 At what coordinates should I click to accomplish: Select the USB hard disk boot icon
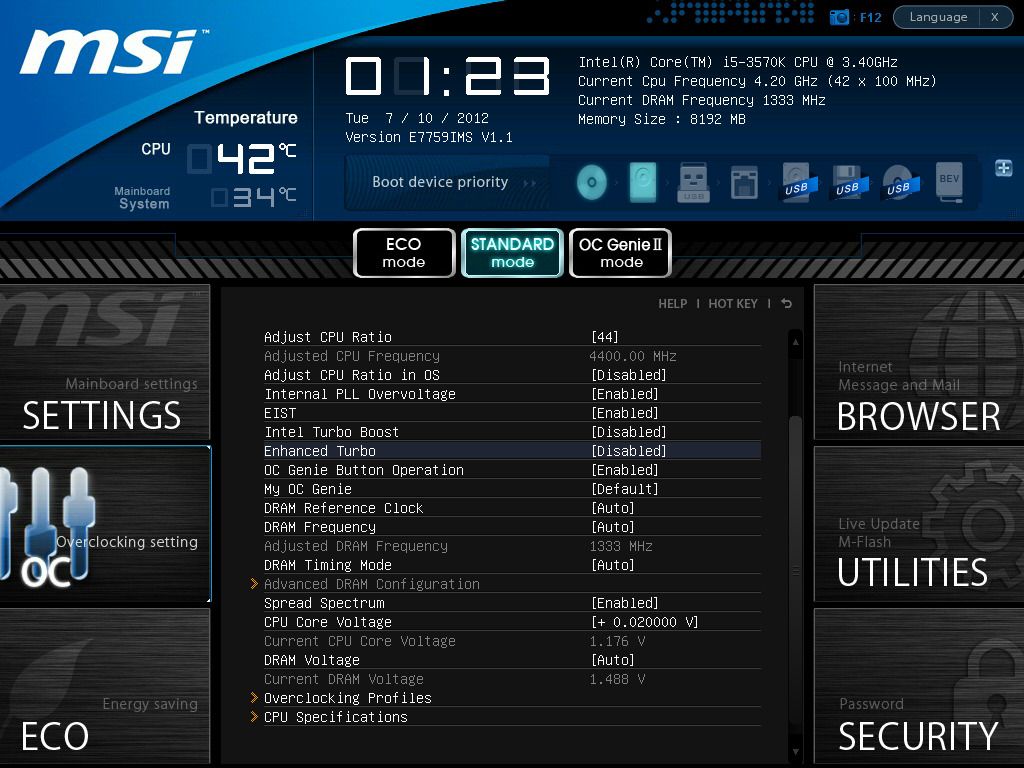797,184
